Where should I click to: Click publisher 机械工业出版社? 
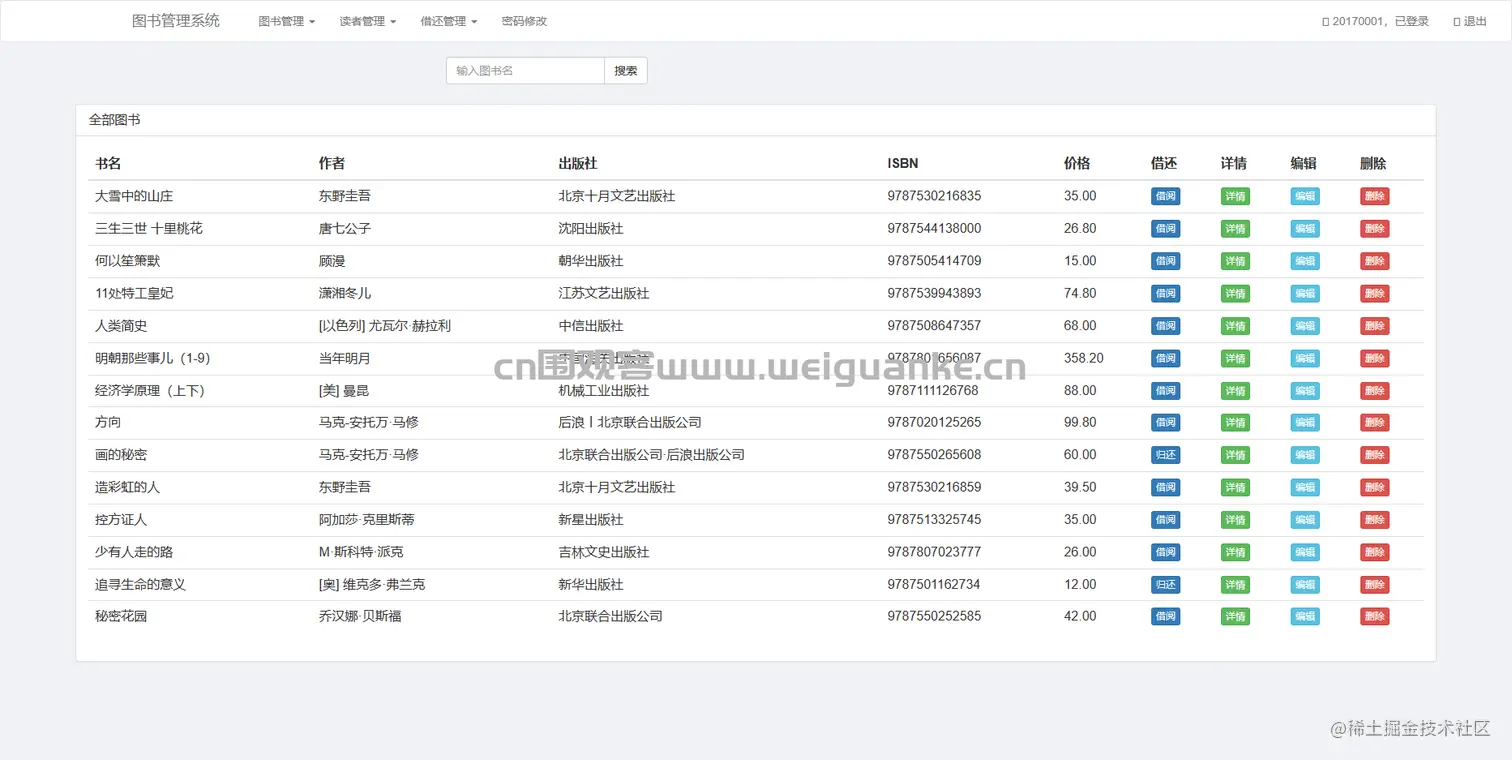604,390
